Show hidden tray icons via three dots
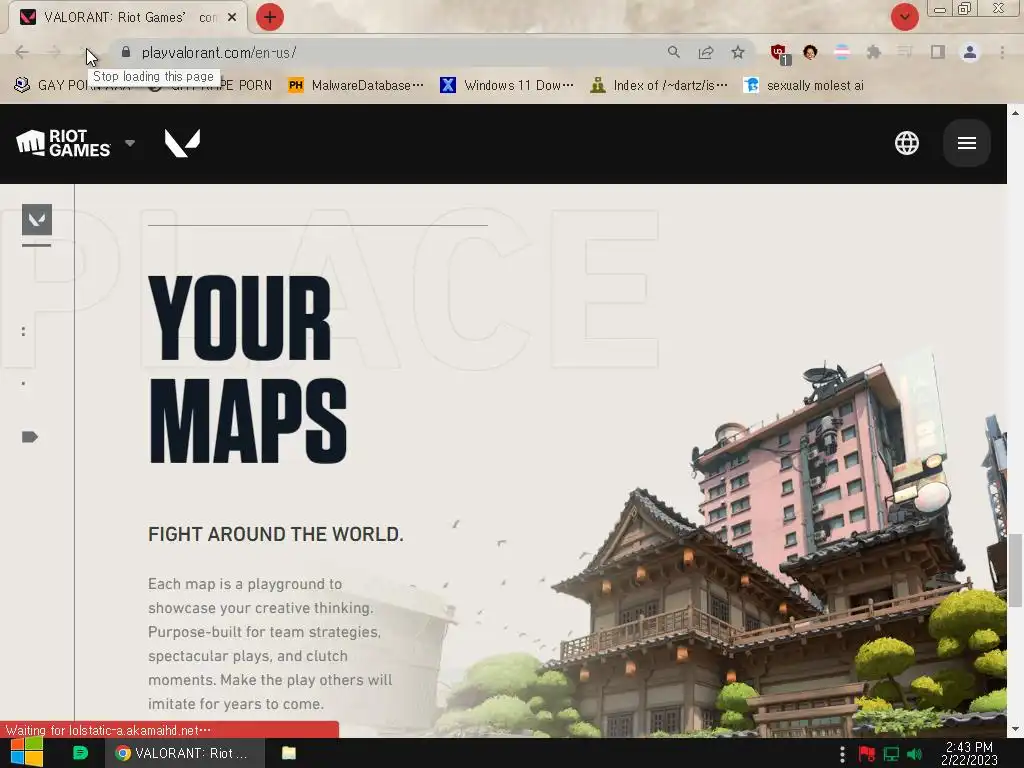This screenshot has width=1024, height=768. (x=842, y=754)
